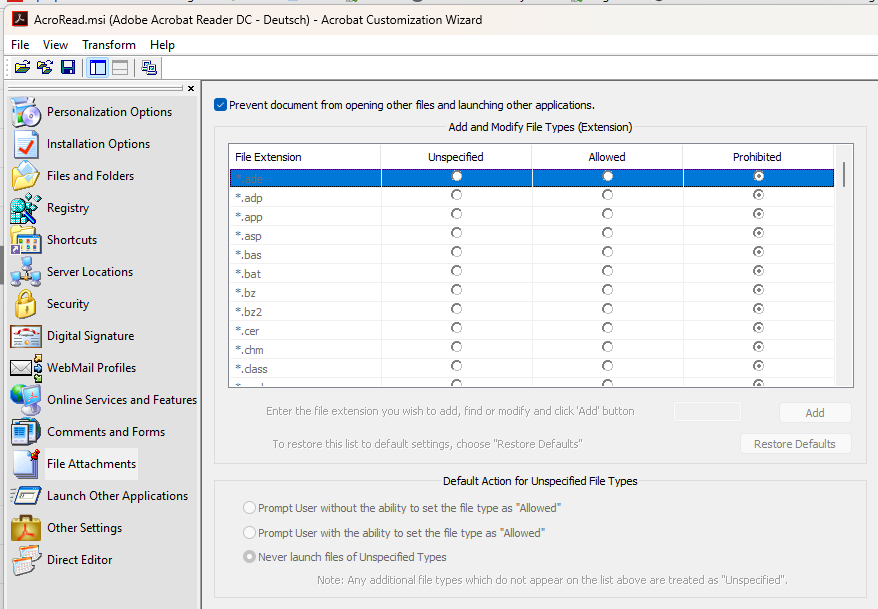
Task: Go to the Registry section
Action: coord(68,208)
